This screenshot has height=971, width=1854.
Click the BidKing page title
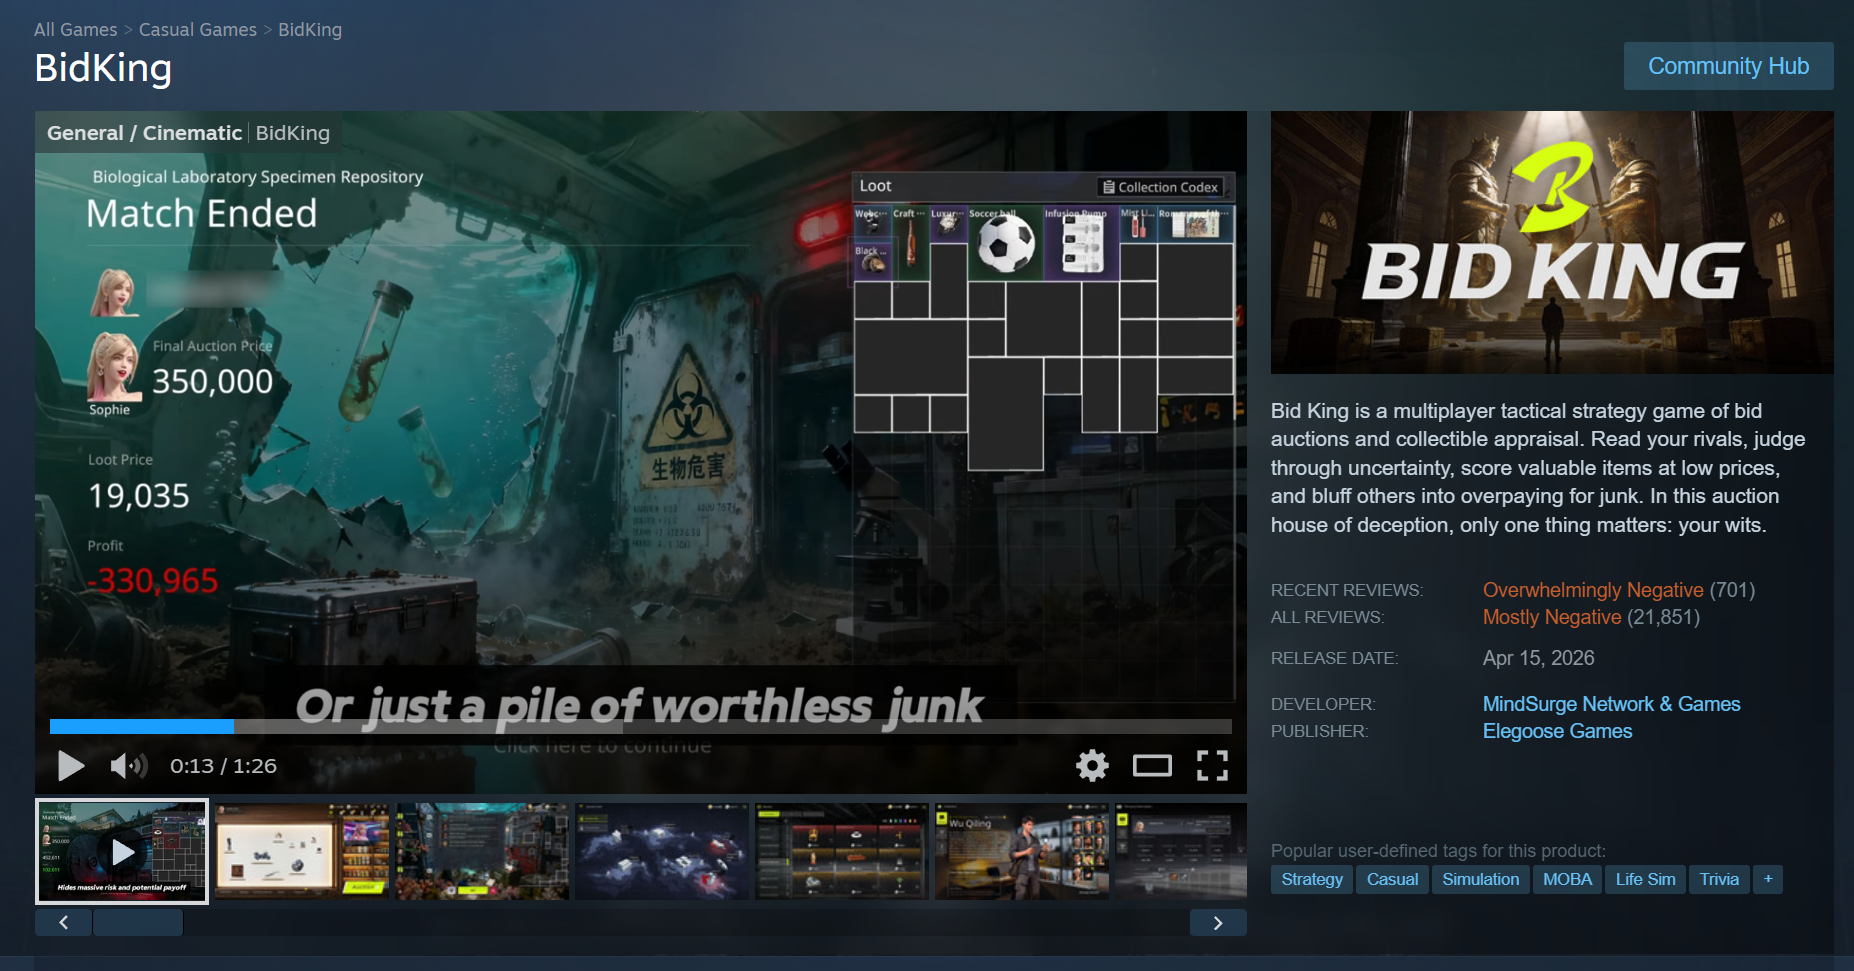[103, 68]
